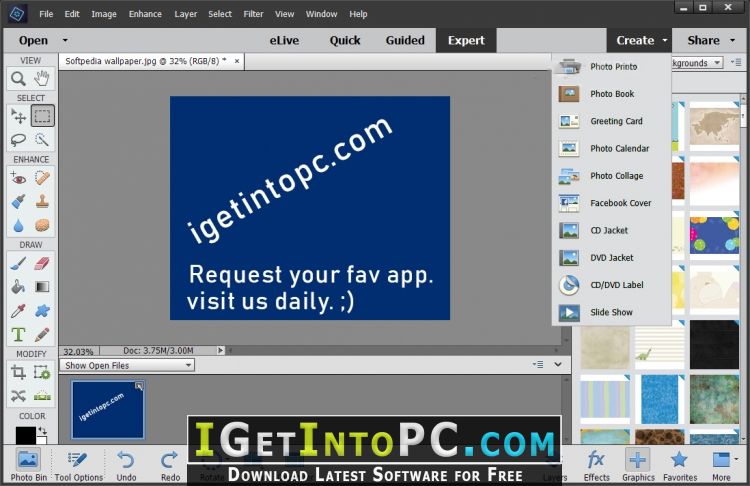Collapse the Photo Bin with chevron
750x486 pixels.
click(x=558, y=364)
